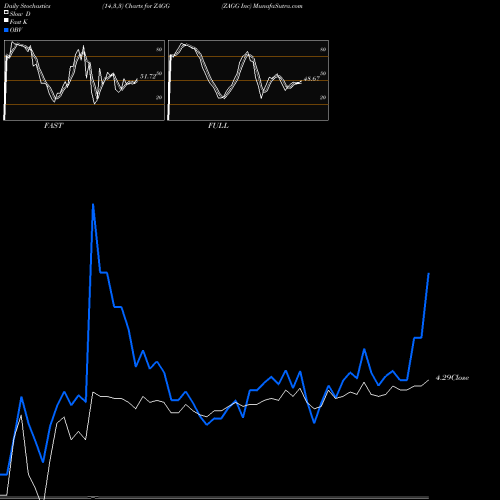Open the FULL stochastic chart thumbnail

click(248, 80)
